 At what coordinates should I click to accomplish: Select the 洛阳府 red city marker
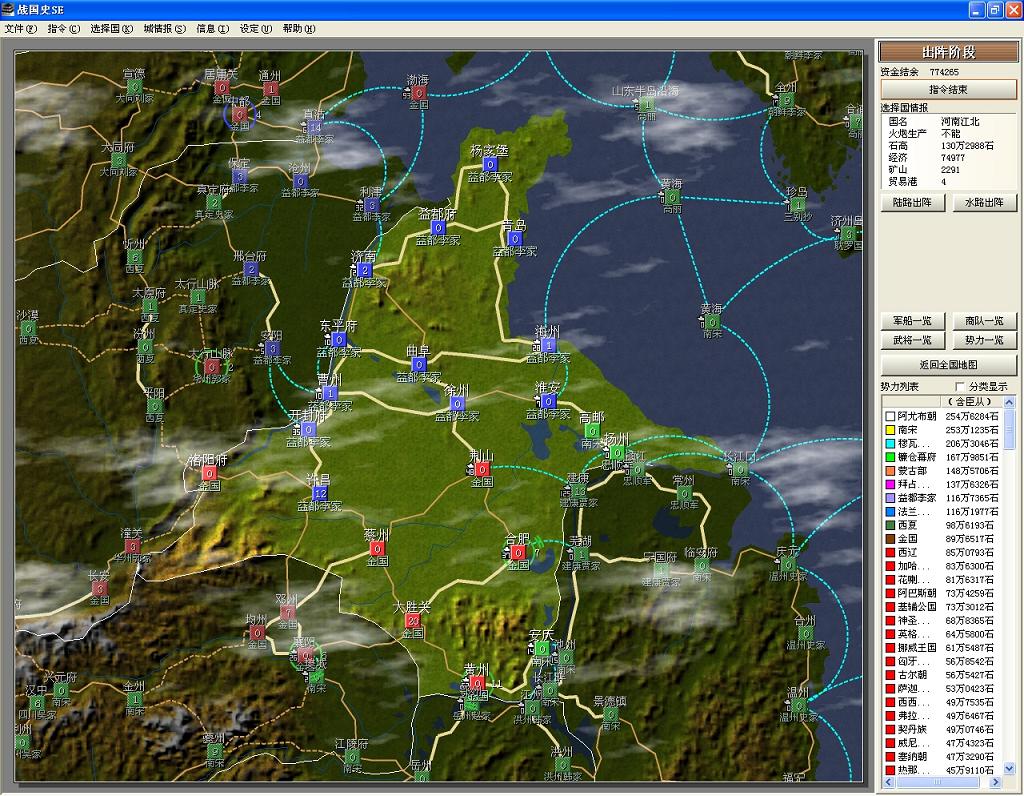click(209, 473)
